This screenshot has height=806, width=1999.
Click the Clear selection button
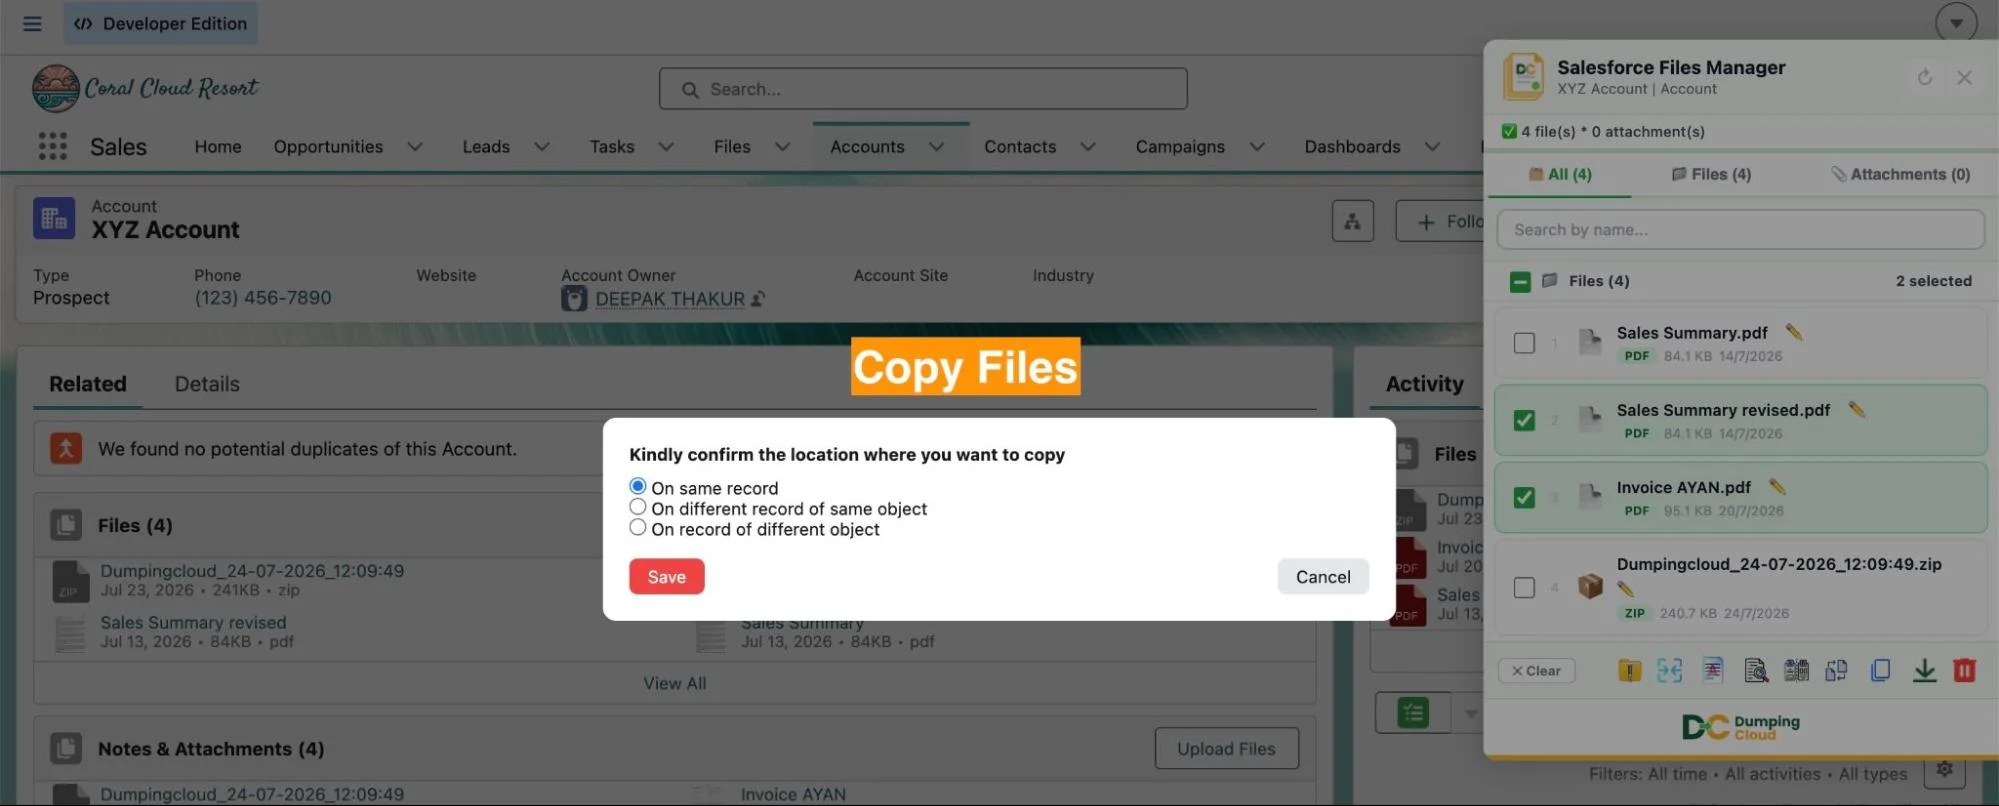tap(1536, 671)
